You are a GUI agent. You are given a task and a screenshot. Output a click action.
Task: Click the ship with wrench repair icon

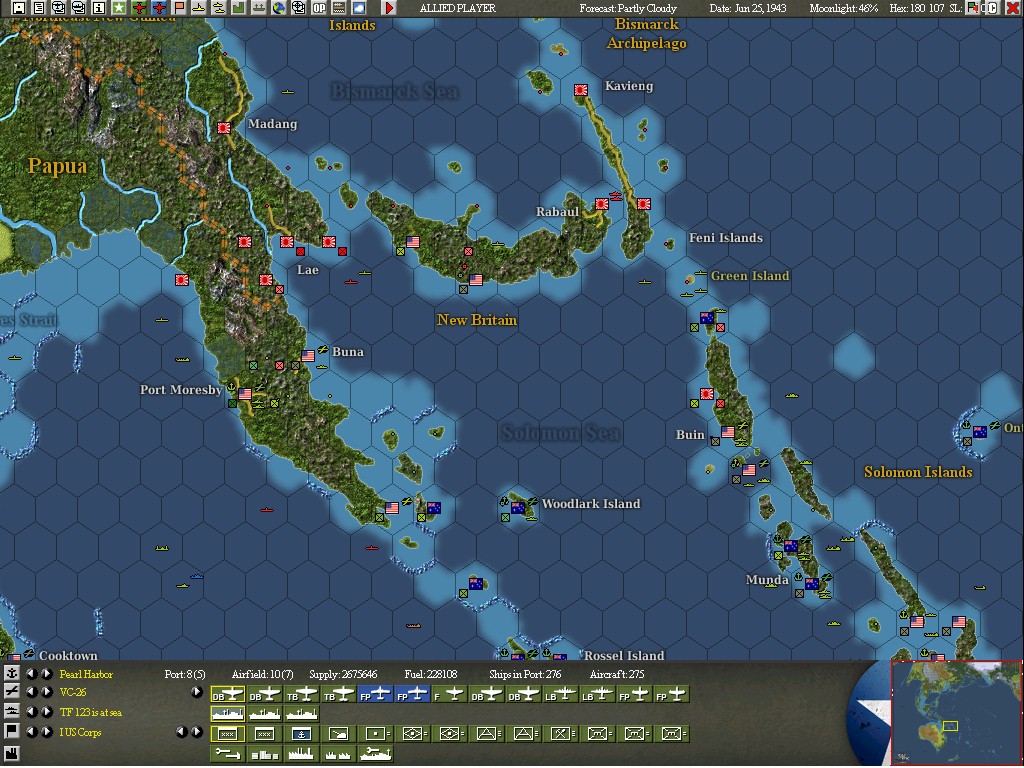pyautogui.click(x=376, y=754)
